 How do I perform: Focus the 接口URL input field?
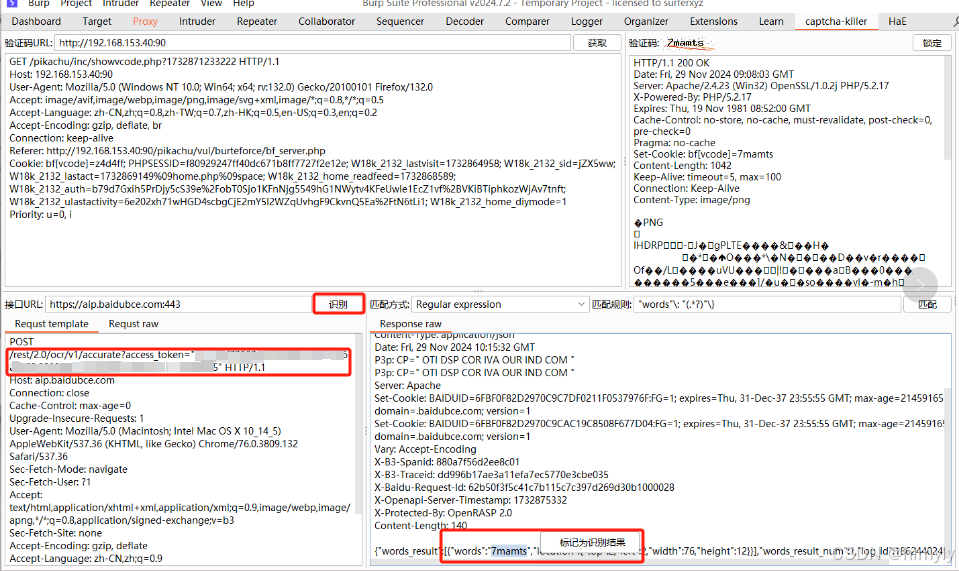[x=179, y=304]
